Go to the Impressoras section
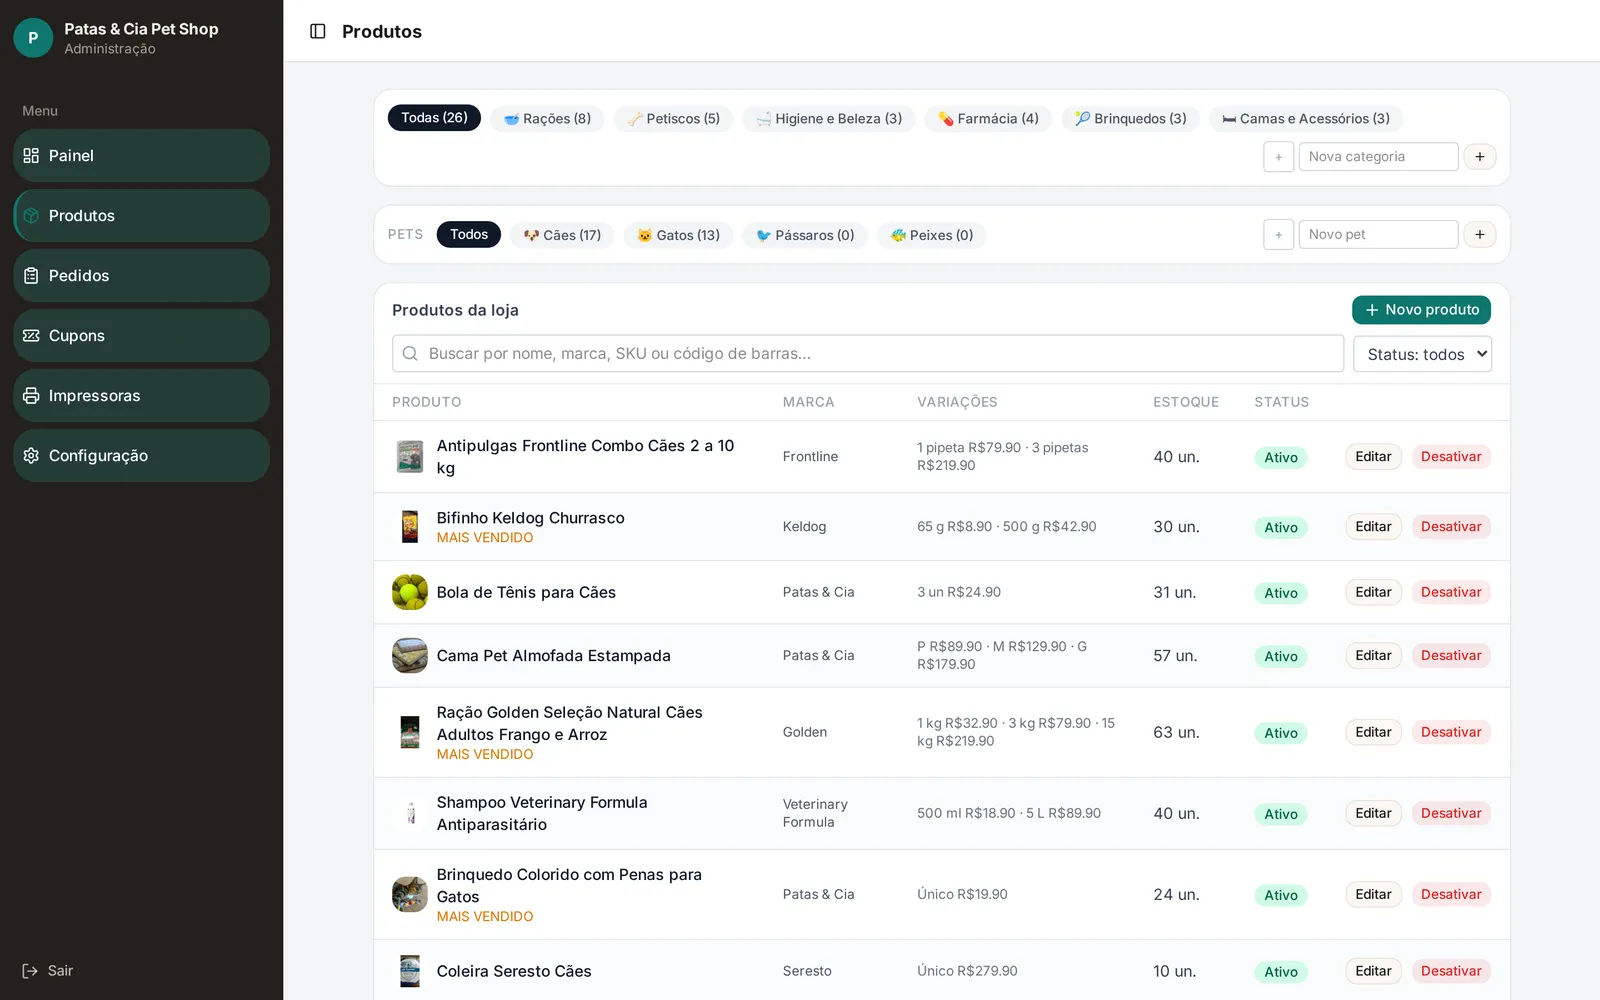 coord(141,395)
